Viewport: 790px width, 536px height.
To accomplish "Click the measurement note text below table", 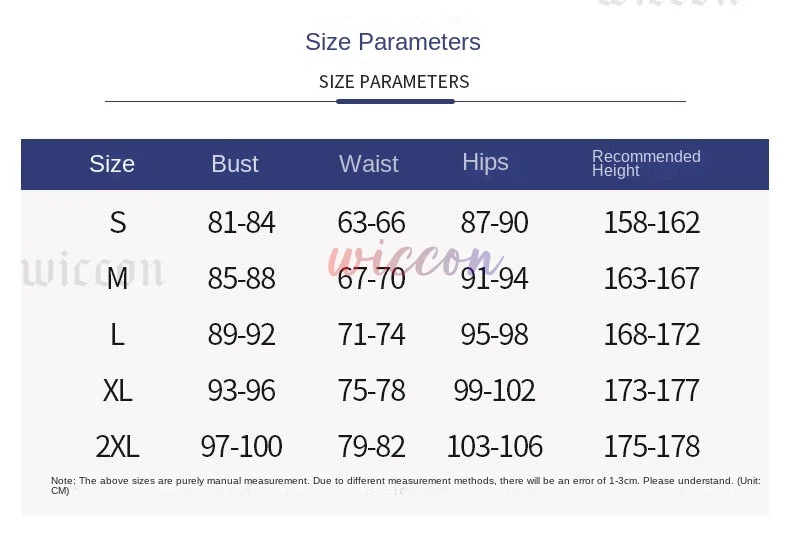I will click(405, 485).
